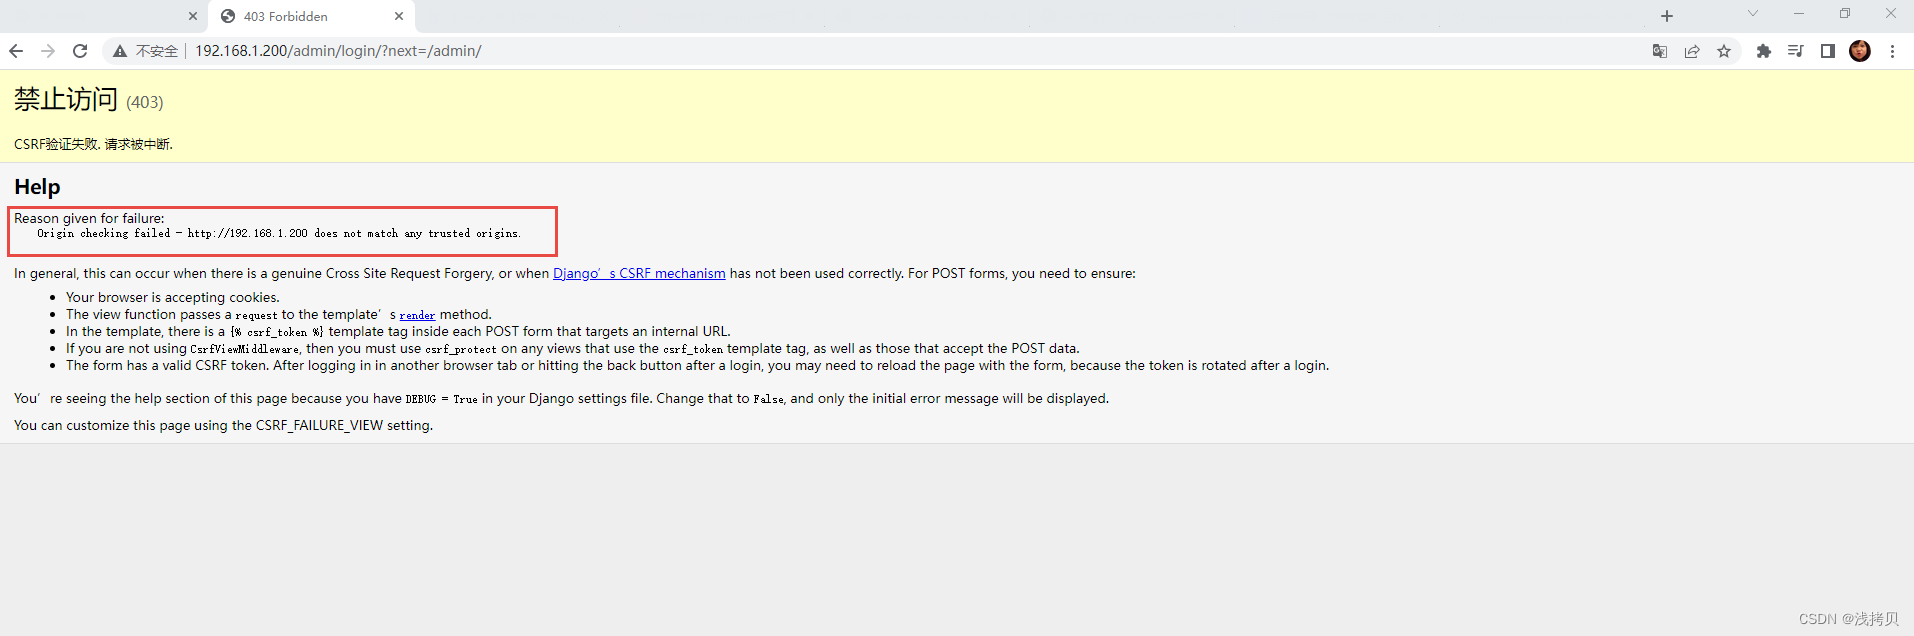Open the reading list icon
The width and height of the screenshot is (1914, 636).
[1796, 51]
